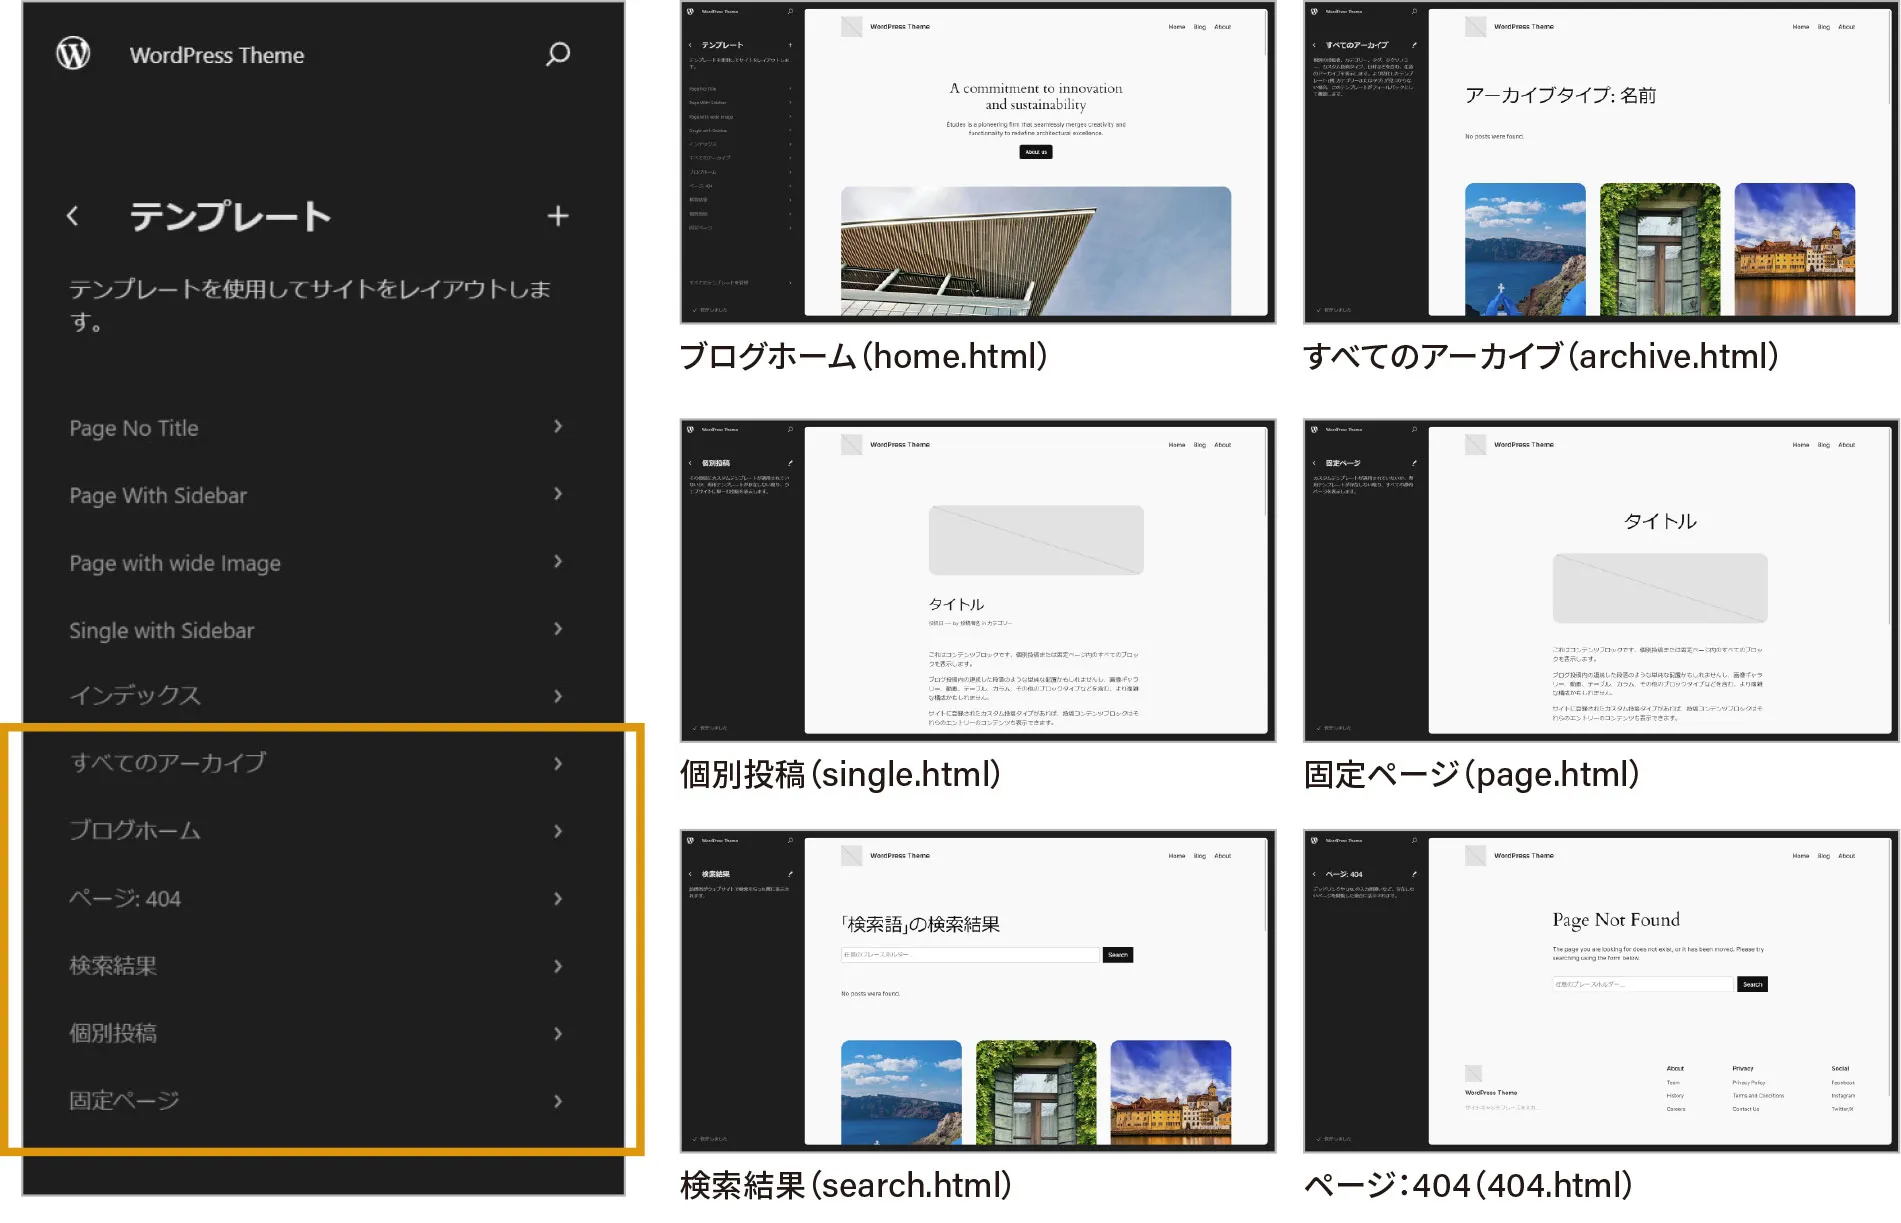Screen dimensions: 1901x1223
Task: Open the 検索結果 template entry
Action: point(113,966)
